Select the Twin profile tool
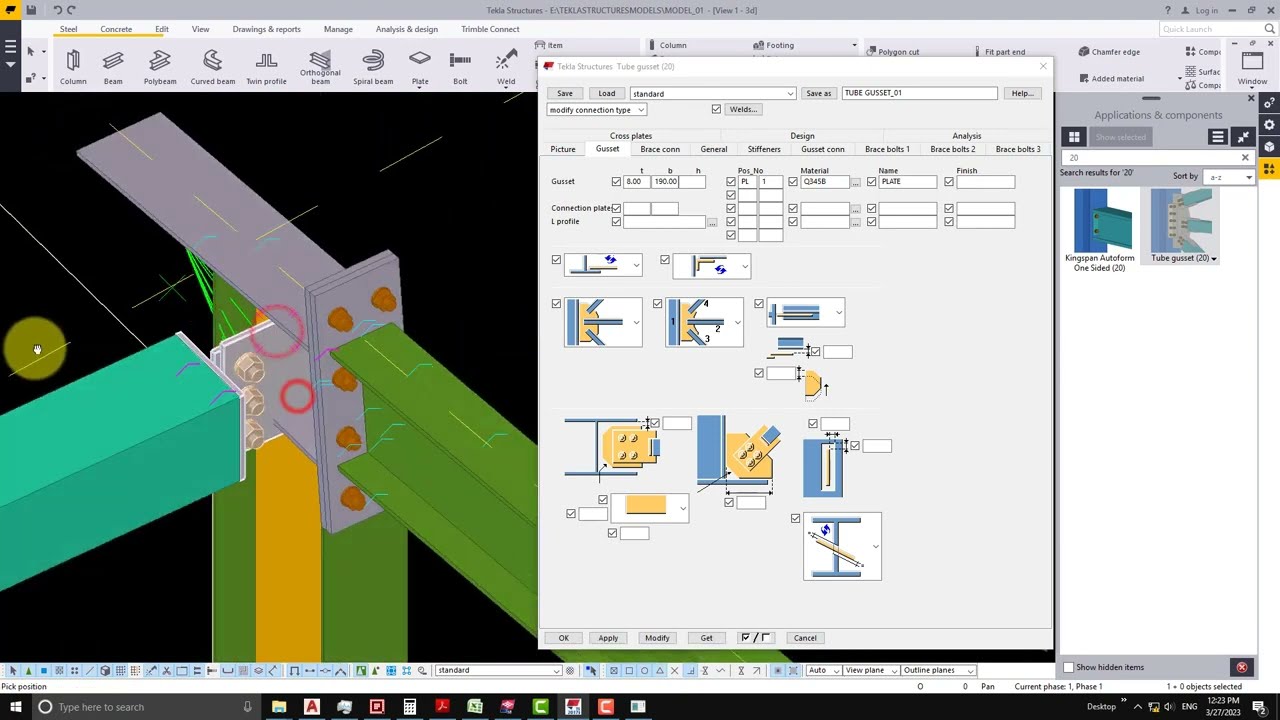The width and height of the screenshot is (1280, 720). (x=266, y=67)
